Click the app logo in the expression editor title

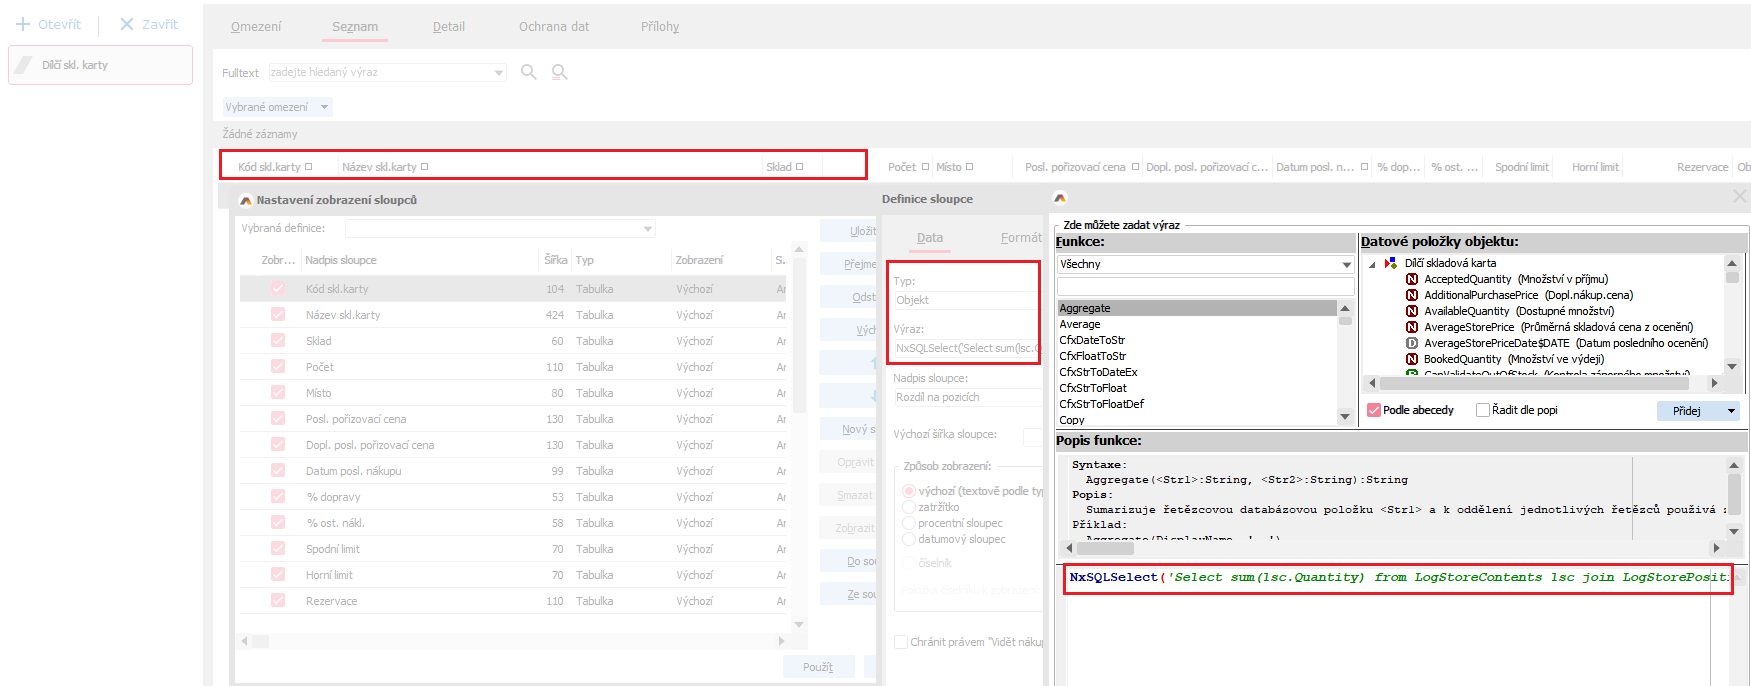[1060, 198]
